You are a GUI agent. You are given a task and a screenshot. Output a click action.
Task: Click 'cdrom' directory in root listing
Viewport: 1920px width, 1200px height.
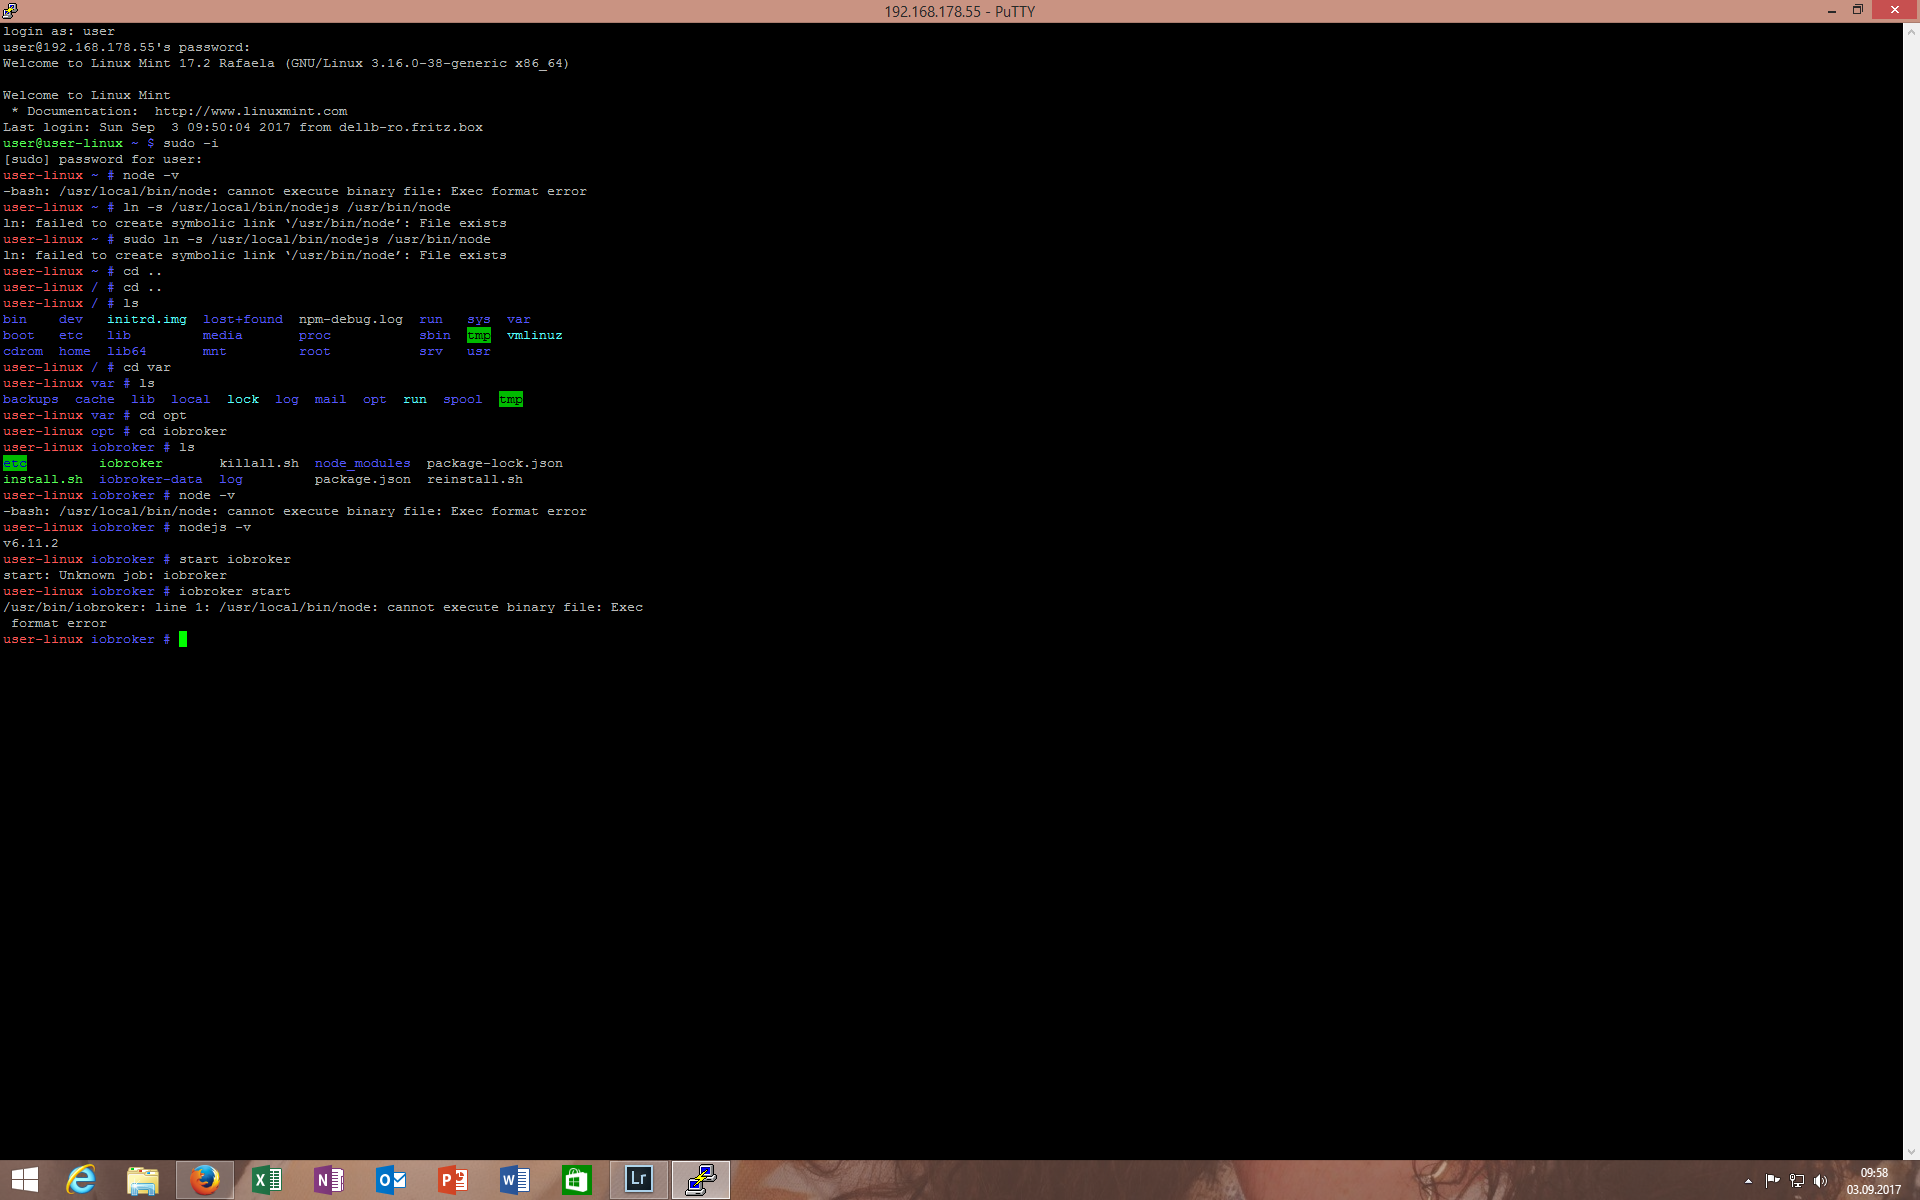pos(23,351)
